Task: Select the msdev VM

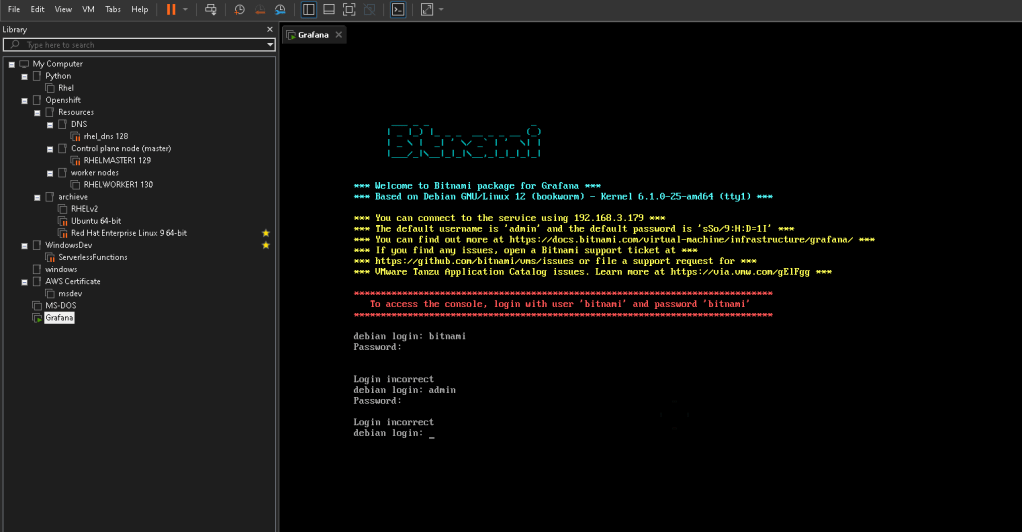Action: pos(70,293)
